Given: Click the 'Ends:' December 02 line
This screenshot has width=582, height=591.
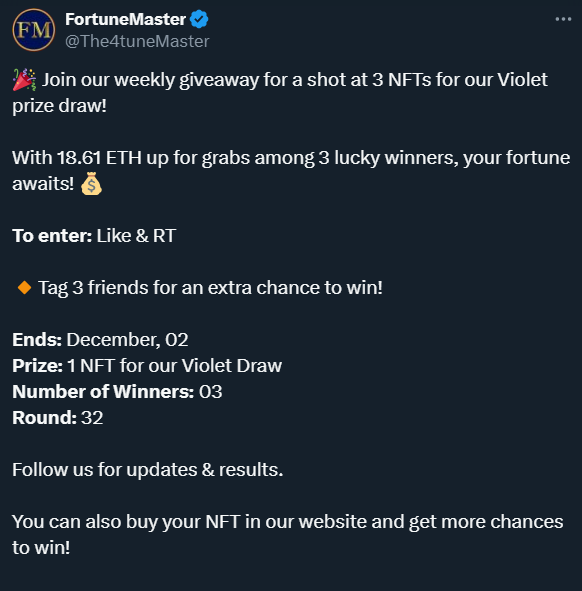Looking at the screenshot, I should (x=100, y=340).
